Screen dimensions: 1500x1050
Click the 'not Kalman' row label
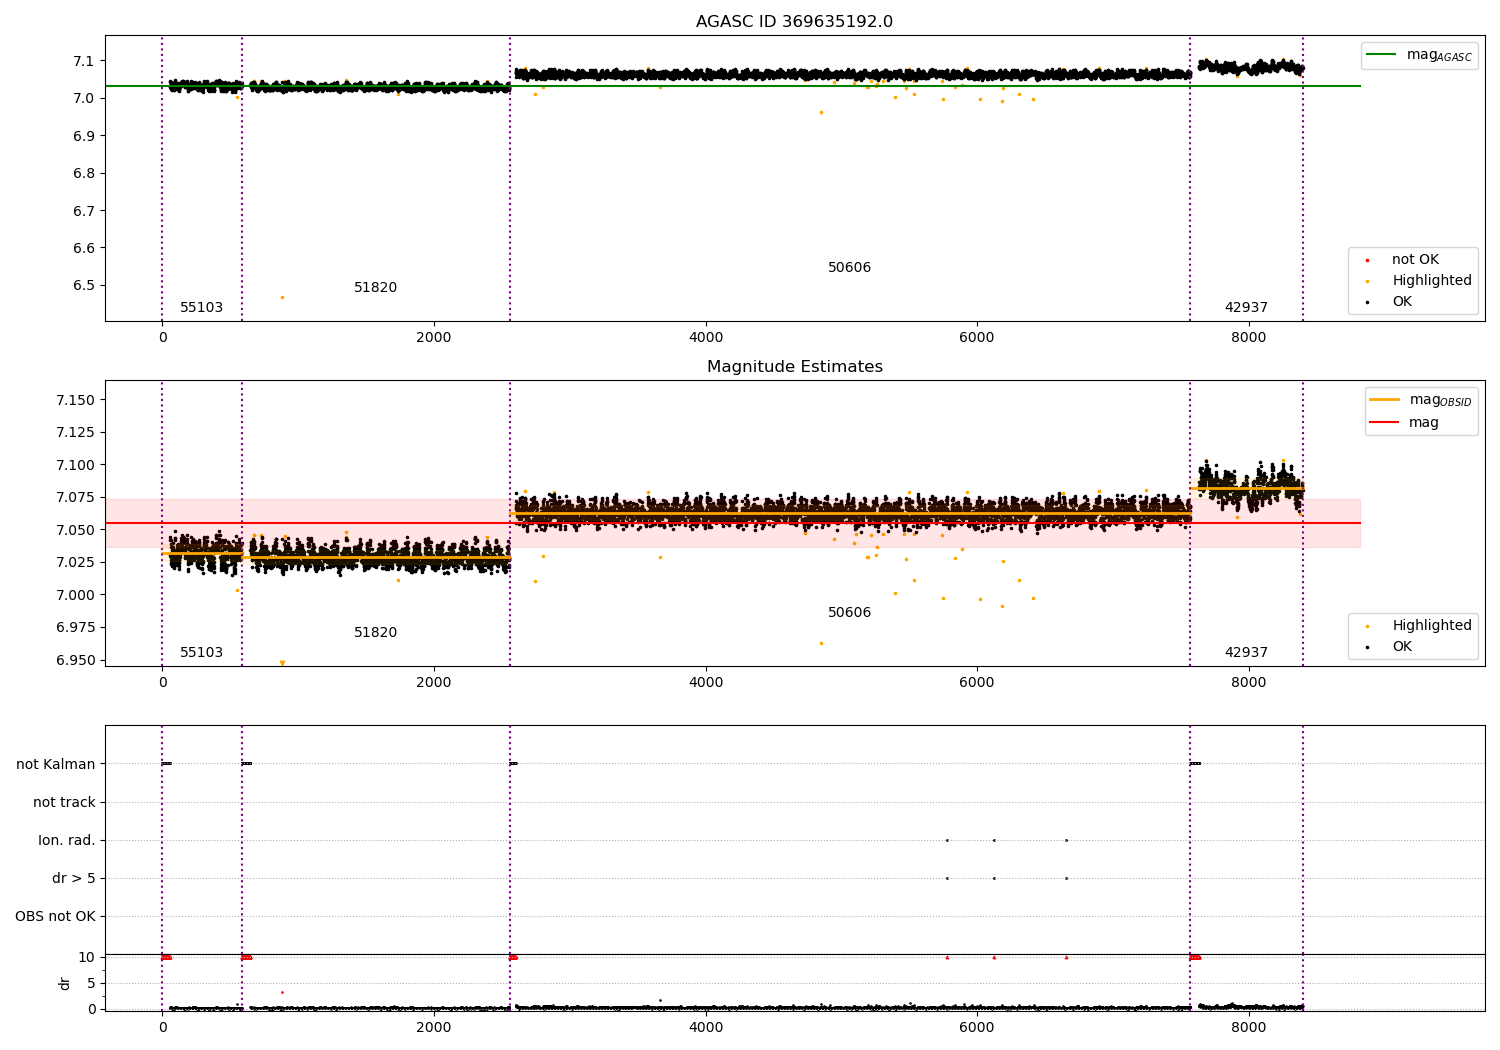[x=56, y=764]
